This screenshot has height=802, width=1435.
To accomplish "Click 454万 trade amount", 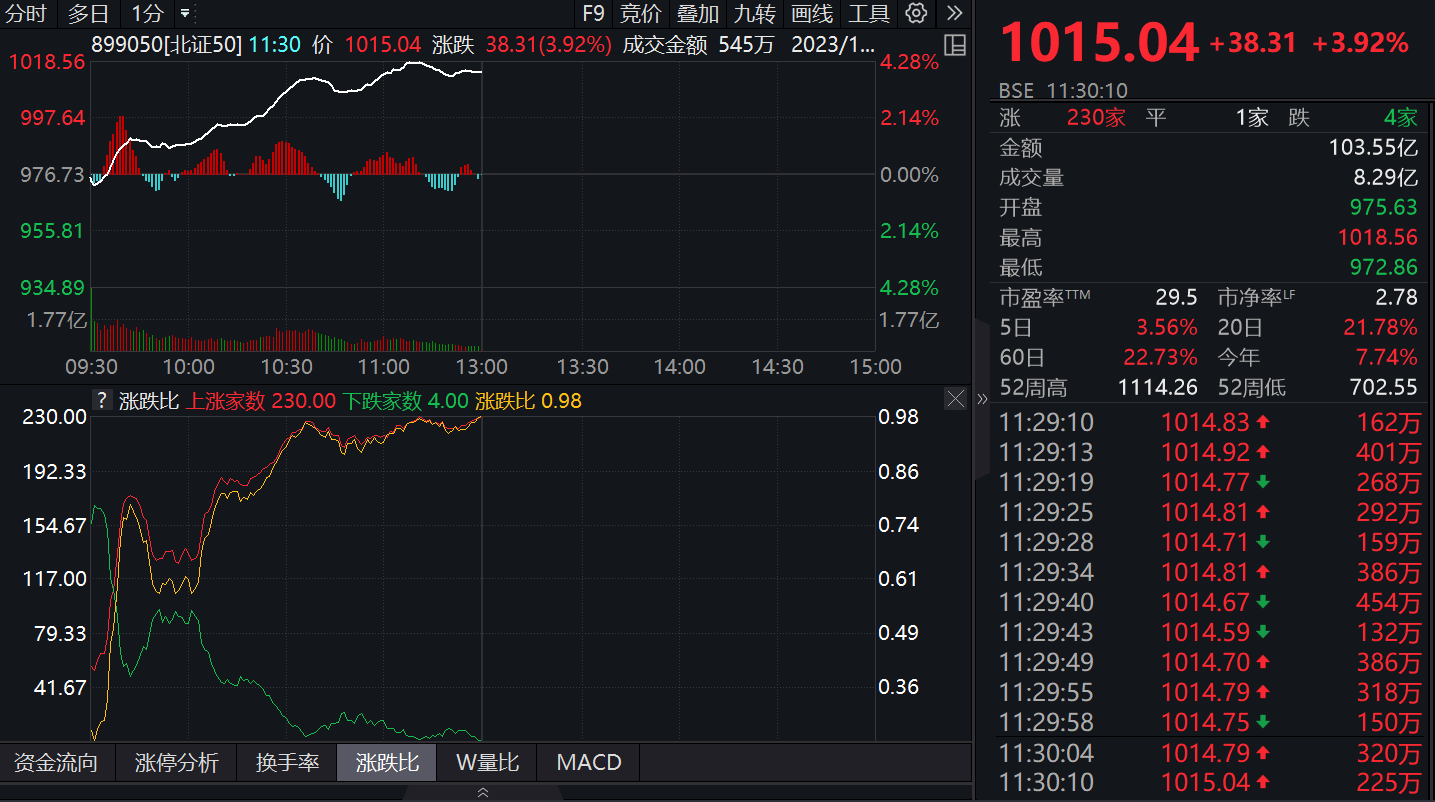I will [x=1388, y=603].
